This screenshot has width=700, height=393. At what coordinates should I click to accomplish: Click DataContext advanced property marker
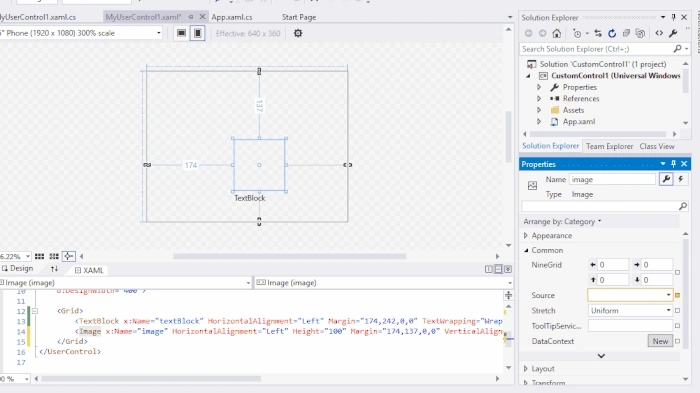pos(677,341)
